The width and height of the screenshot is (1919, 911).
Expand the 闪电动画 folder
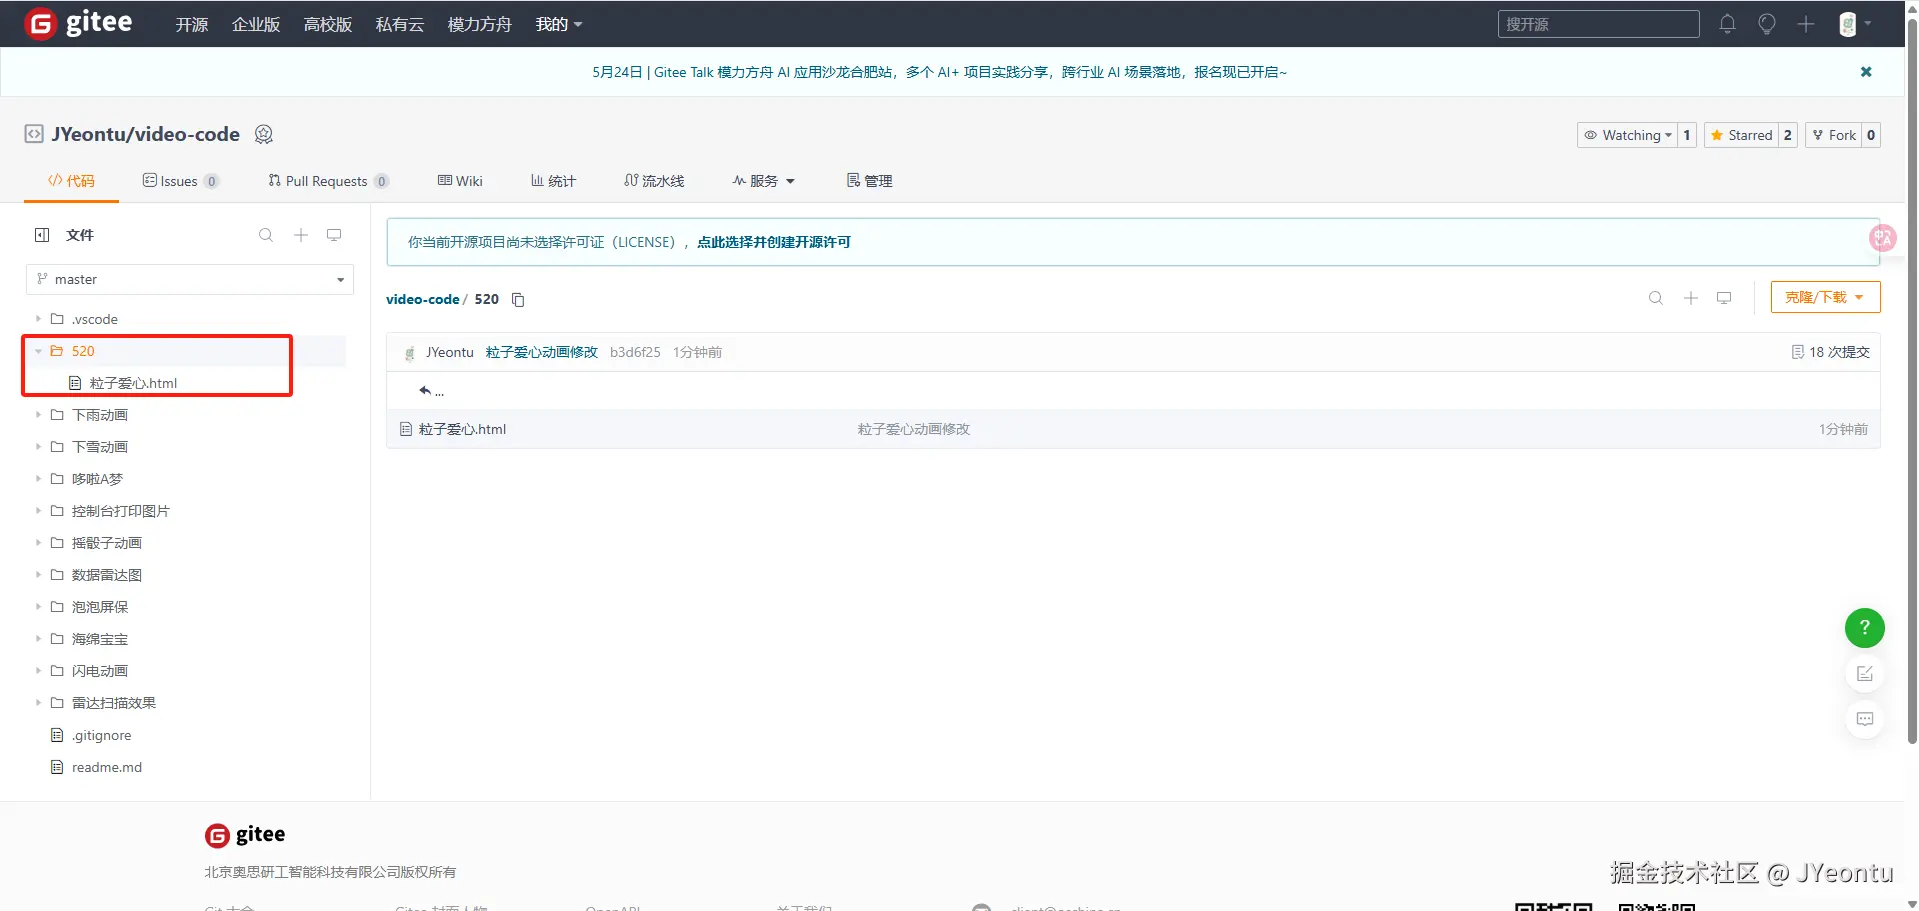click(38, 671)
